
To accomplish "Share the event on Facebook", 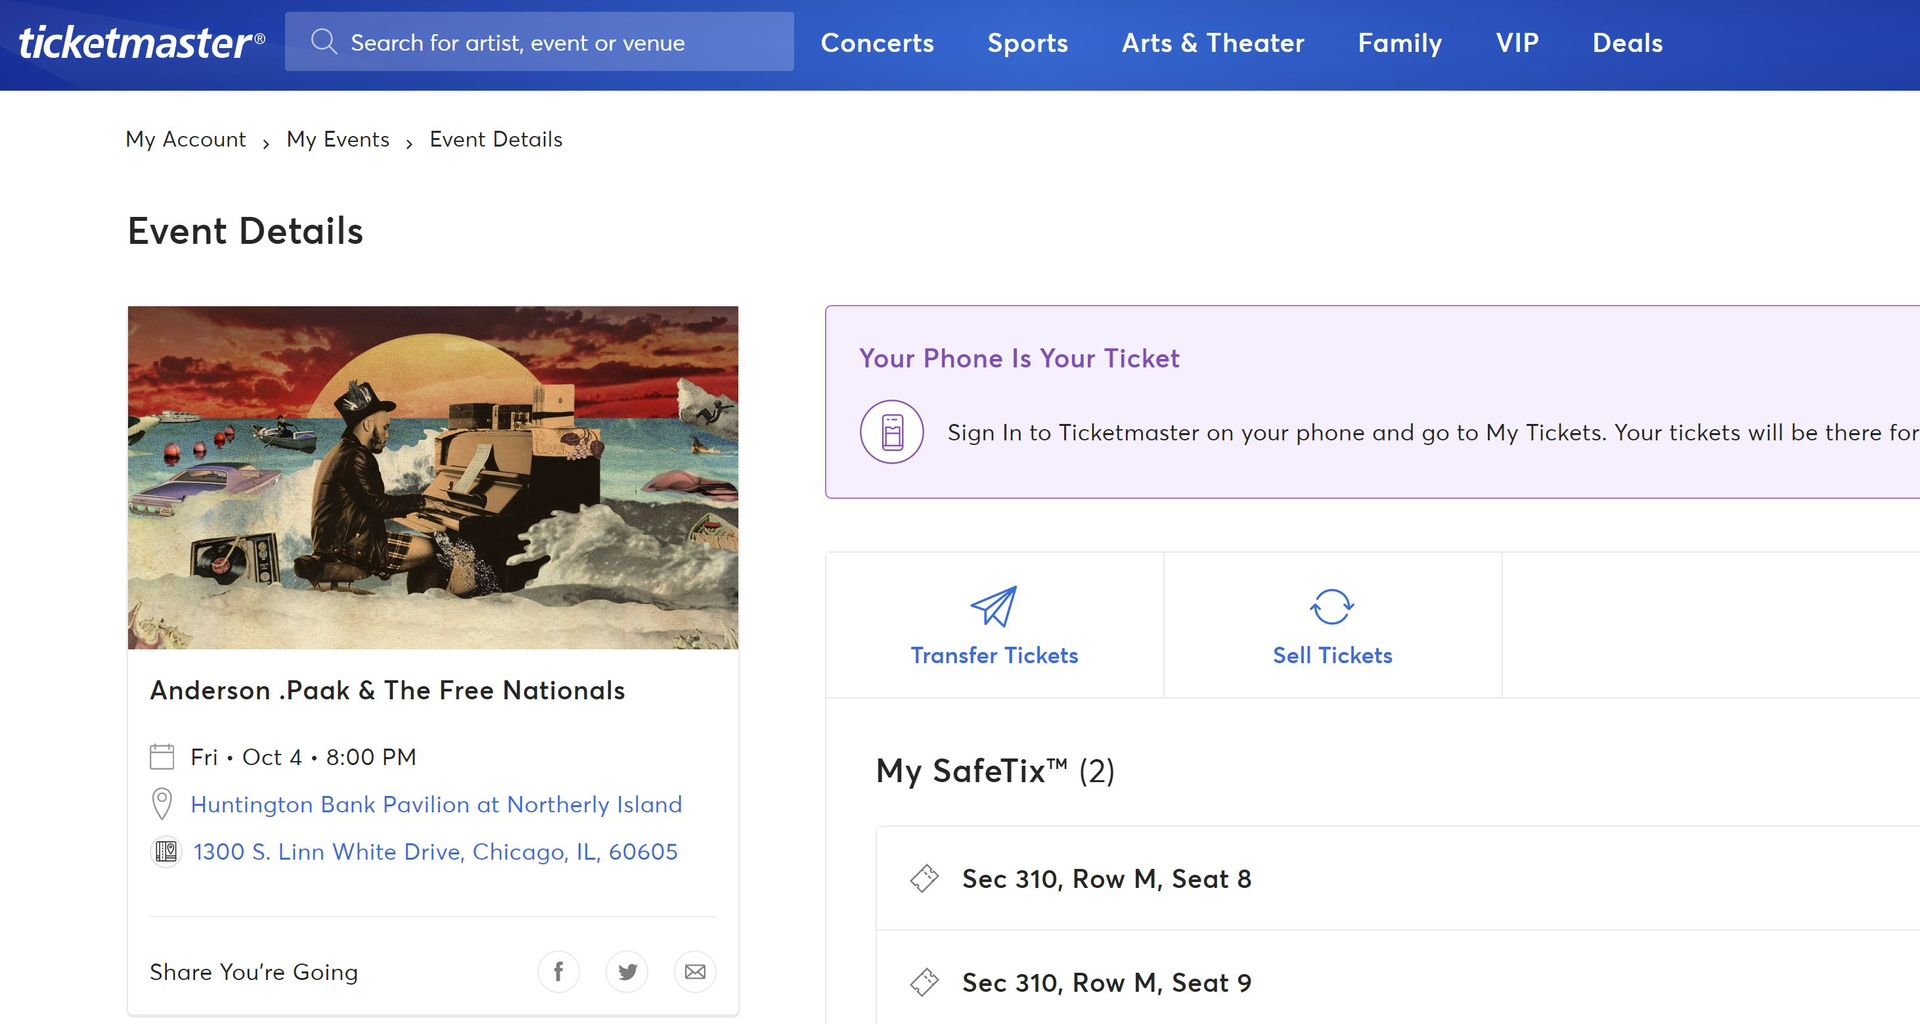I will click(x=558, y=972).
